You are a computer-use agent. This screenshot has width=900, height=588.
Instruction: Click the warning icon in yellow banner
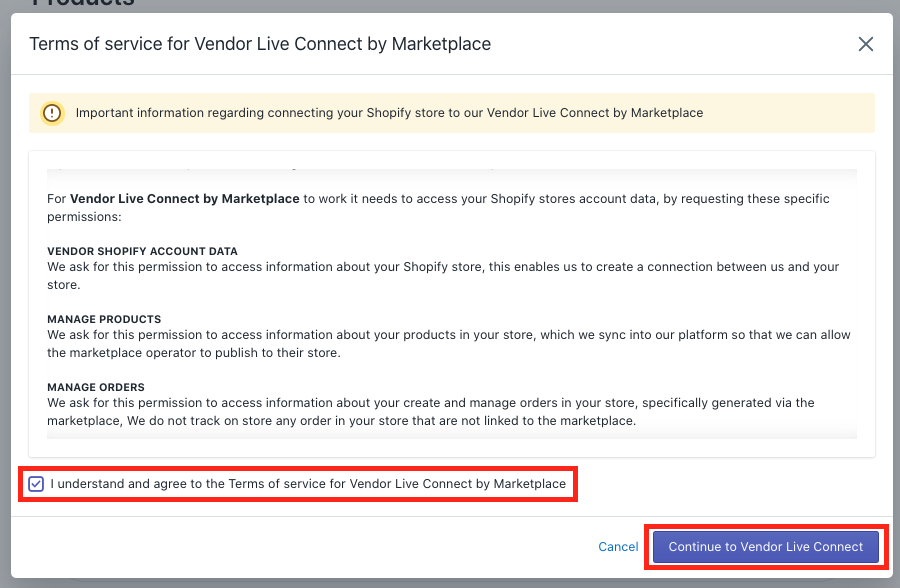[52, 113]
